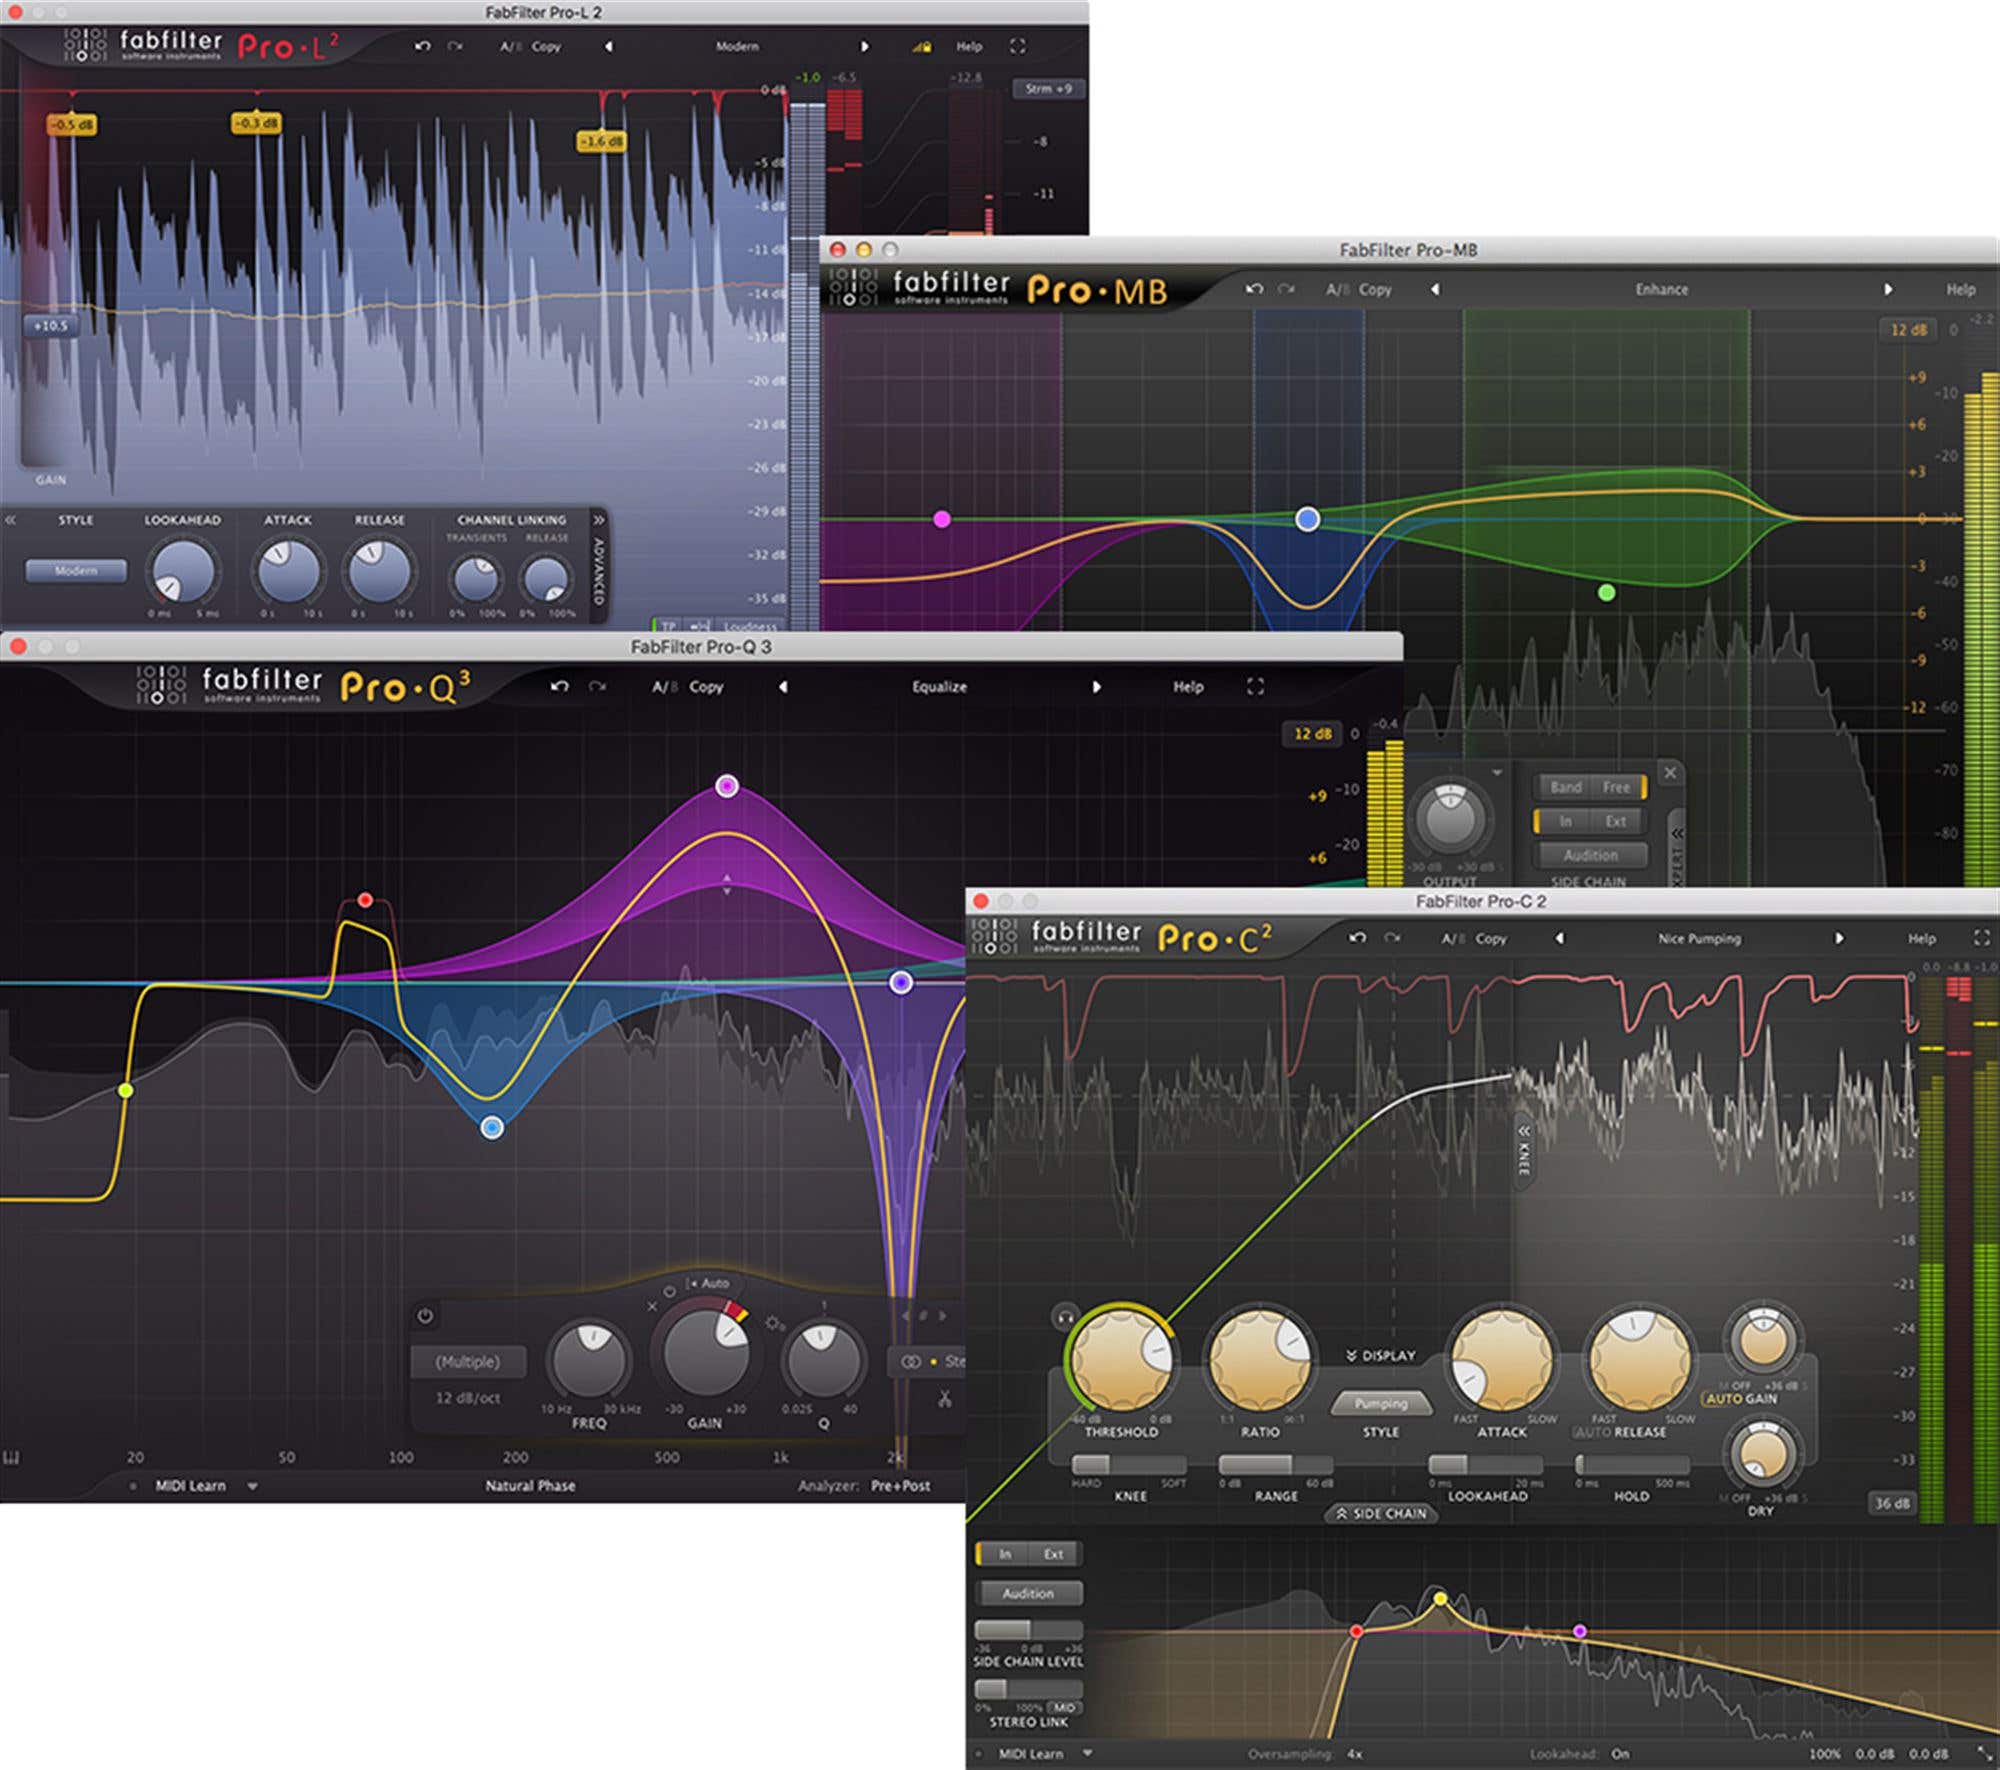The image size is (2000, 1770).
Task: Toggle Auto gain in Pro-Q 3 band
Action: (709, 1283)
